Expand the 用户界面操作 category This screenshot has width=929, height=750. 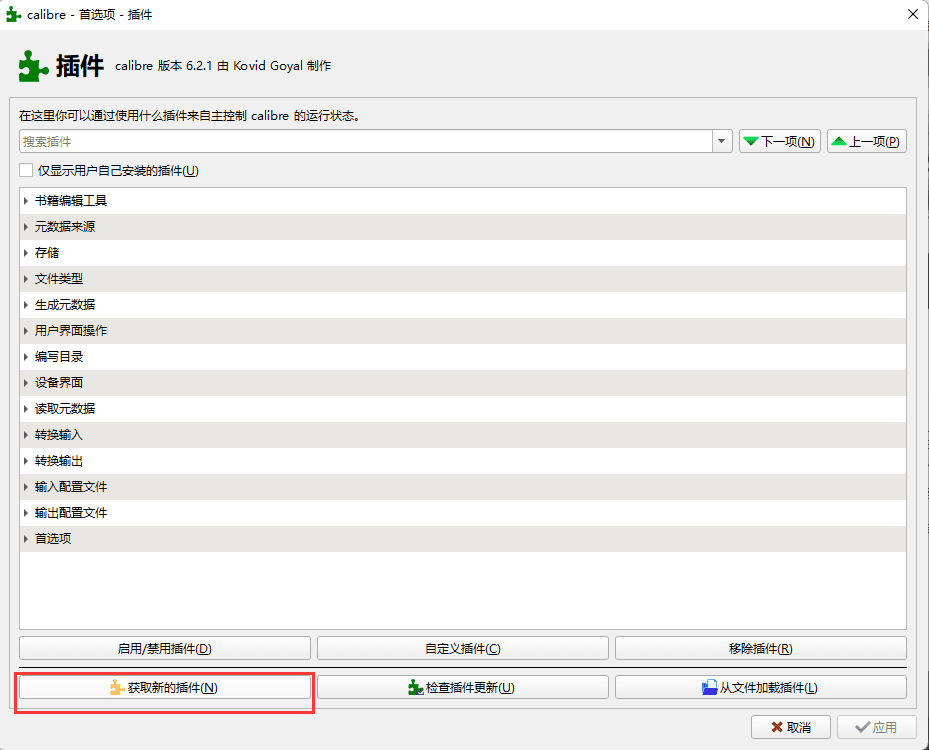click(x=26, y=331)
